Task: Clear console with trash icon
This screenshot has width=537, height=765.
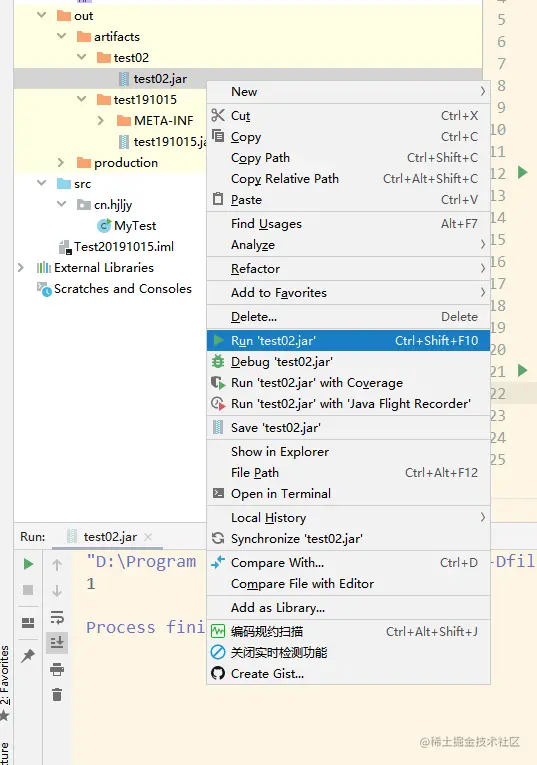Action: [57, 694]
